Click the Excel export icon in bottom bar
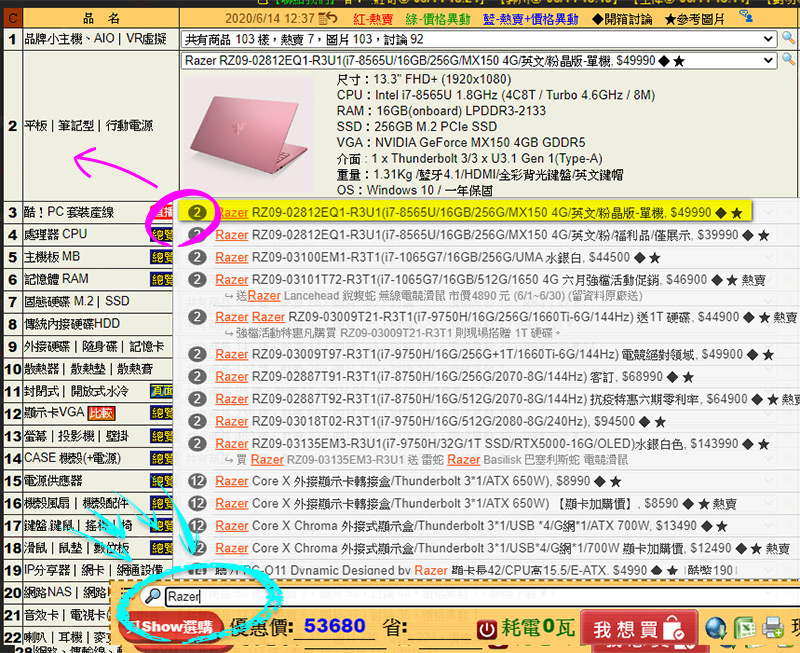The image size is (800, 653). coord(744,628)
